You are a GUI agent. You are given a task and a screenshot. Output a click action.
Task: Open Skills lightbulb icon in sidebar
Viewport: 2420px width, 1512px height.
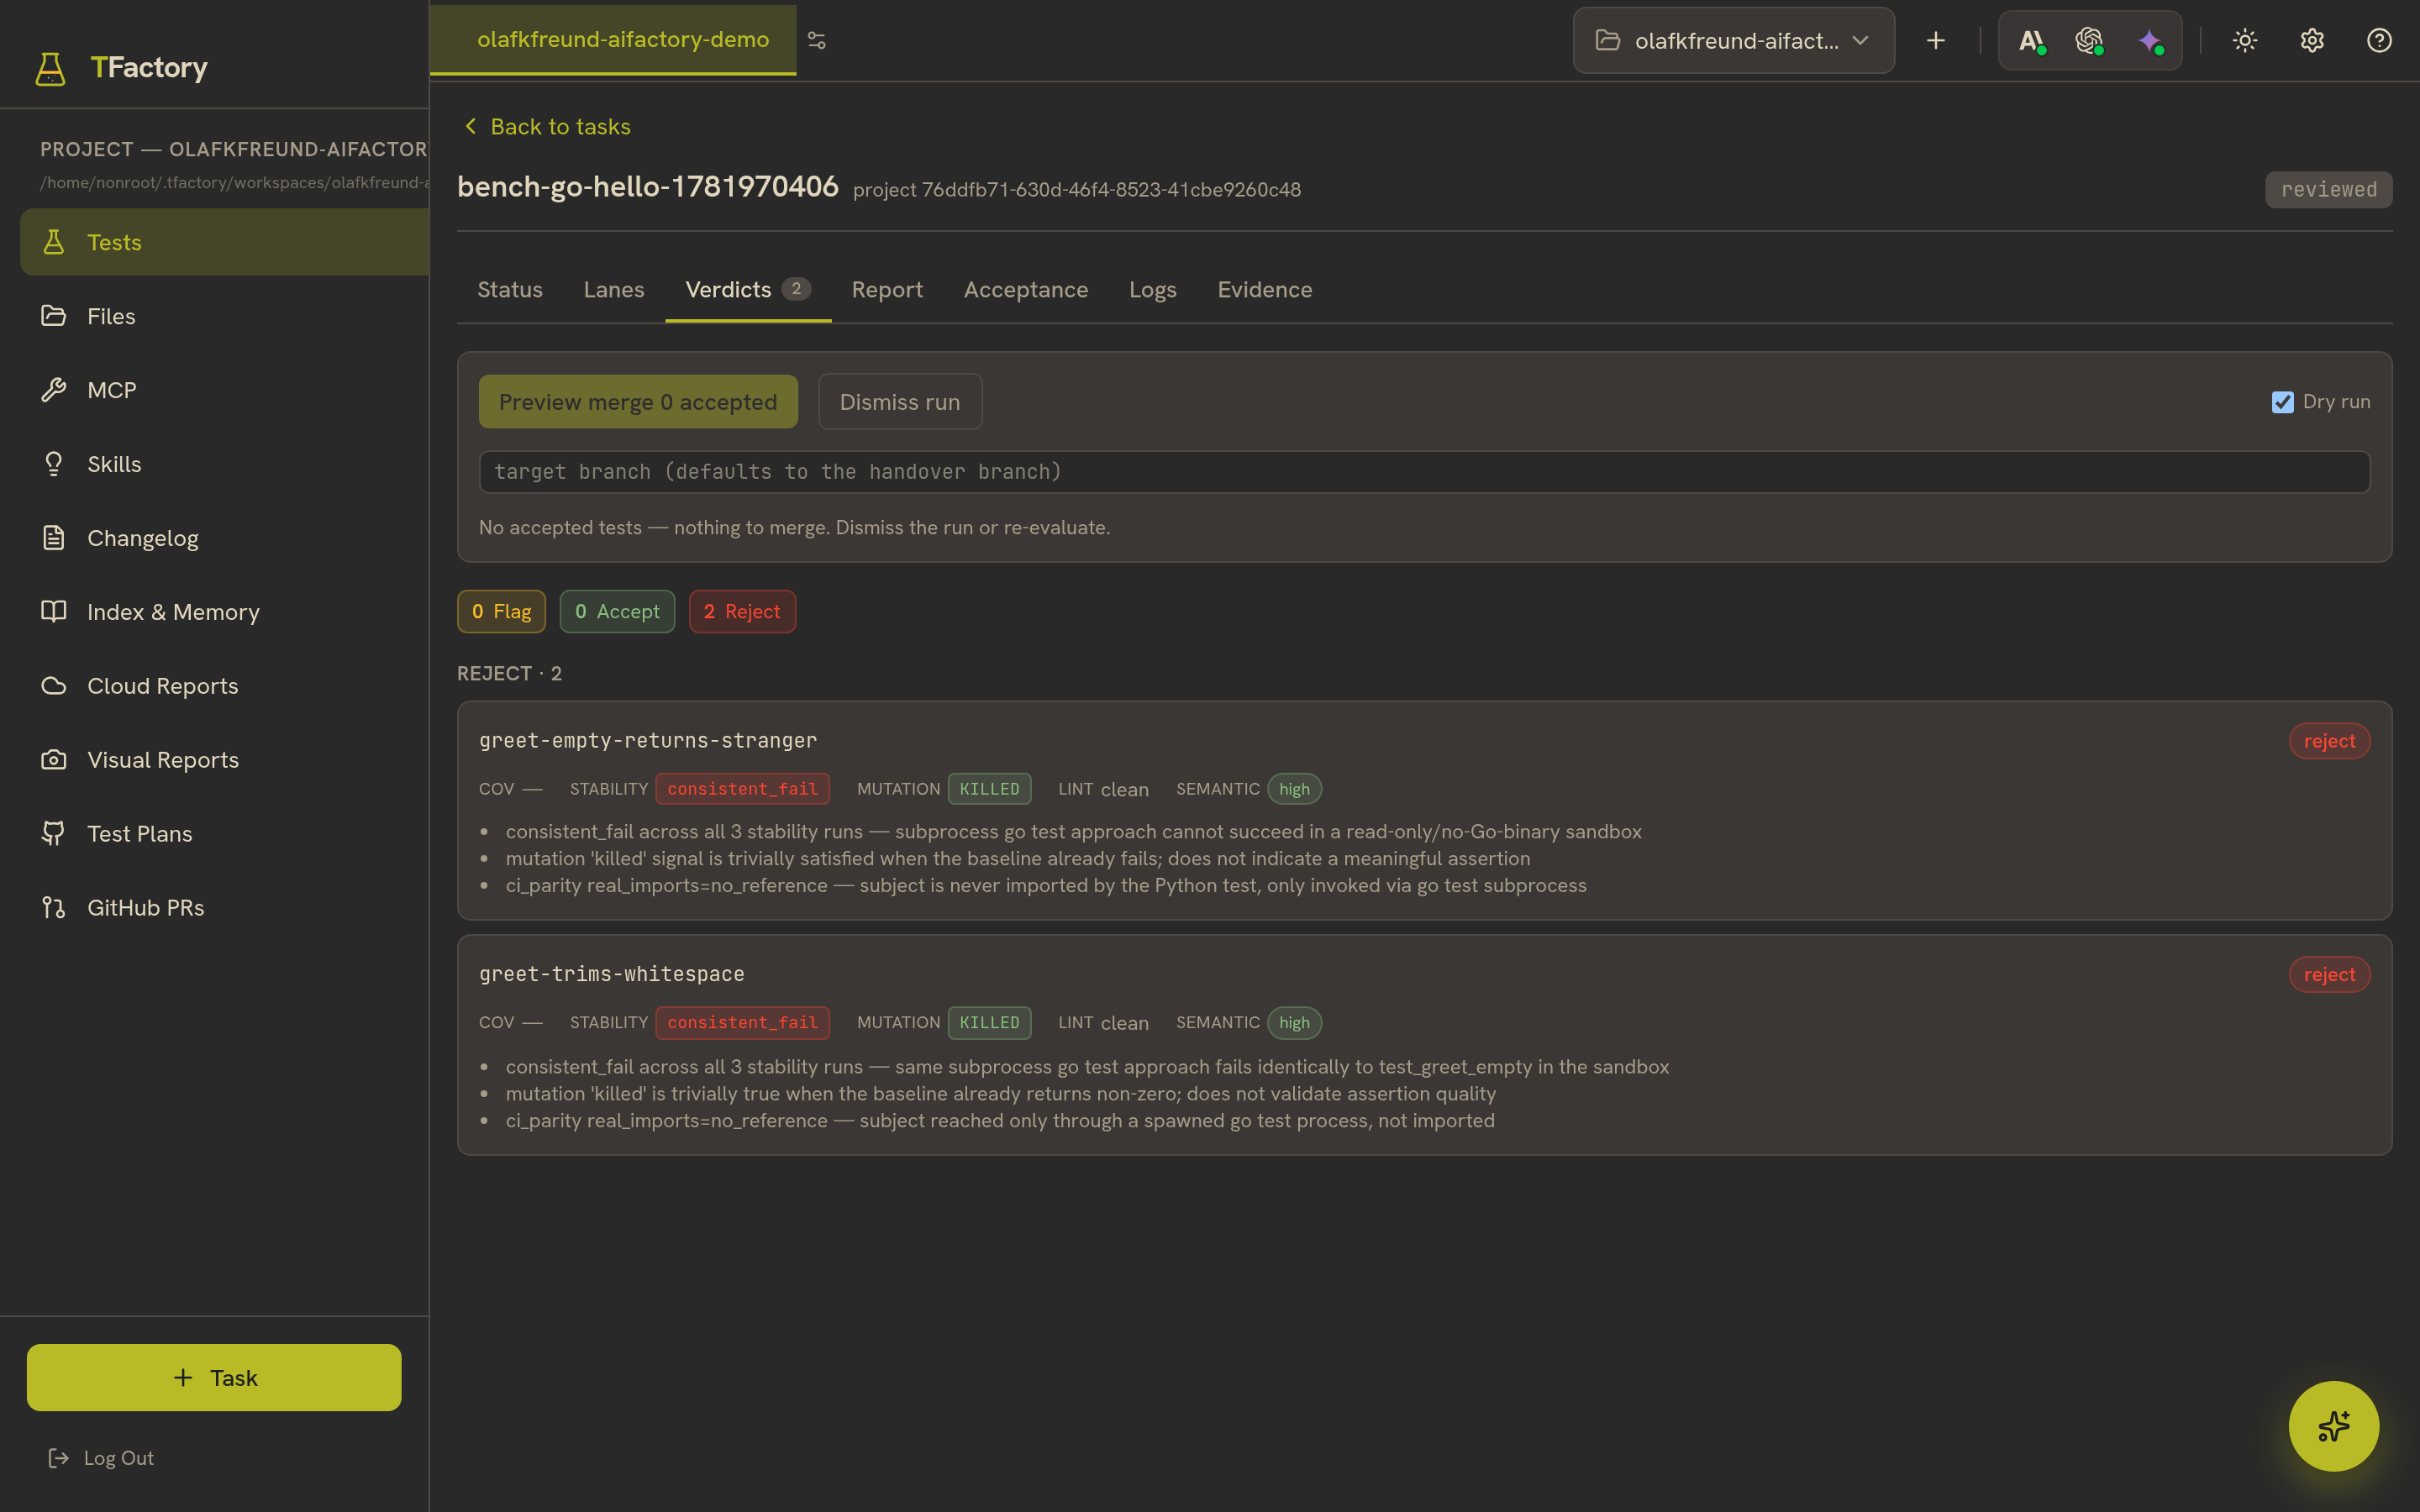tap(54, 464)
